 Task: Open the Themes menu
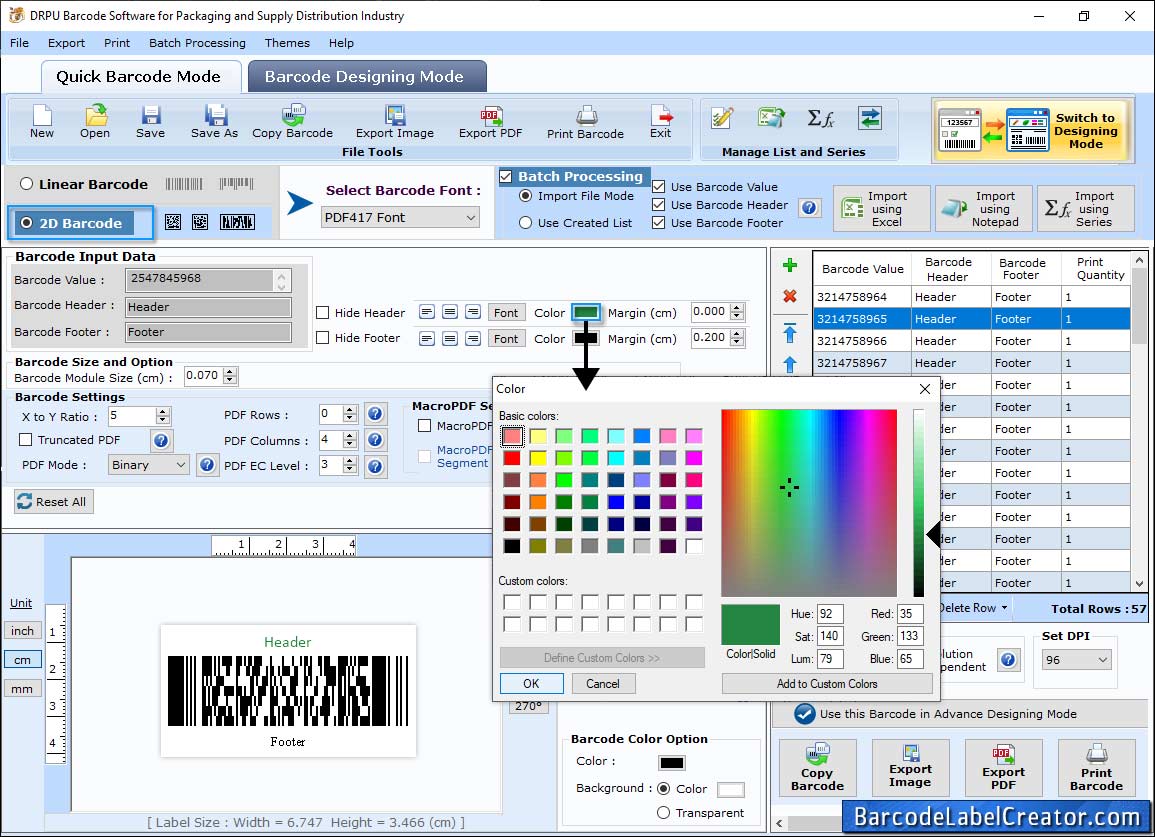[287, 43]
